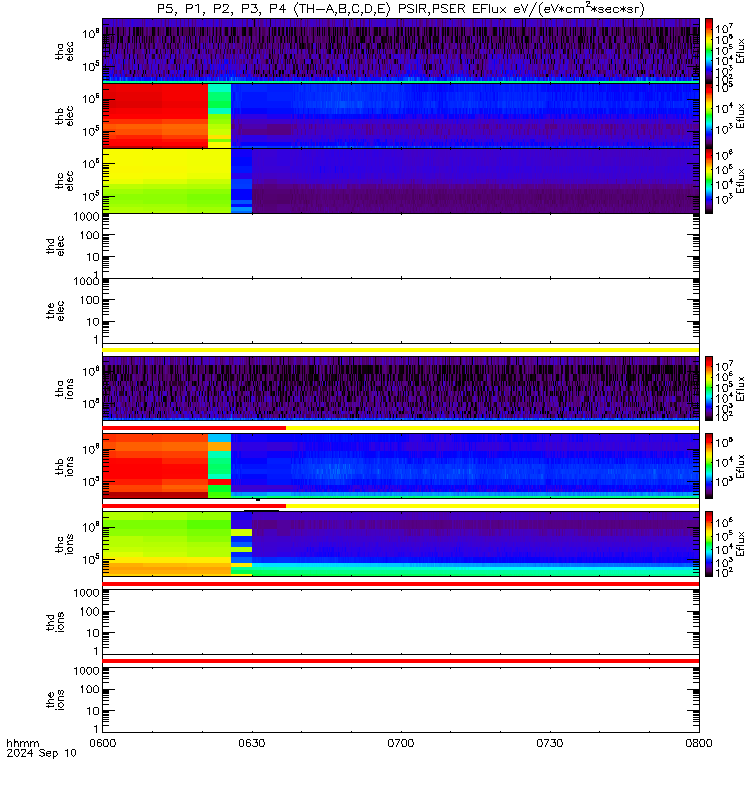Click the empty the elec plot panel
This screenshot has width=750, height=800.
coord(401,311)
